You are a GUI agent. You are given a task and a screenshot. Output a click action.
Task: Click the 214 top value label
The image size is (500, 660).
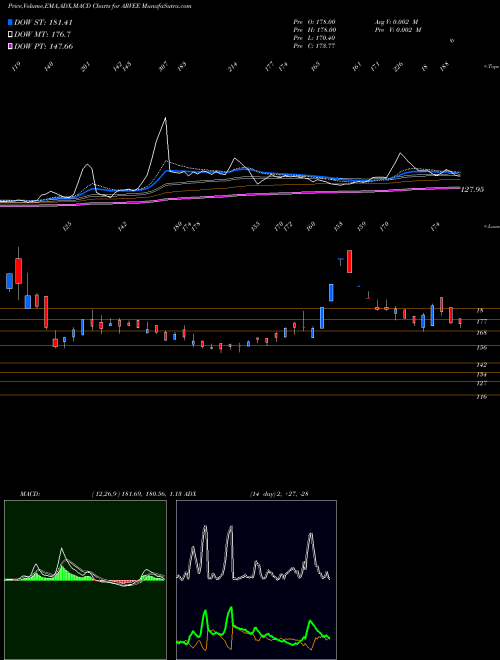(x=233, y=66)
